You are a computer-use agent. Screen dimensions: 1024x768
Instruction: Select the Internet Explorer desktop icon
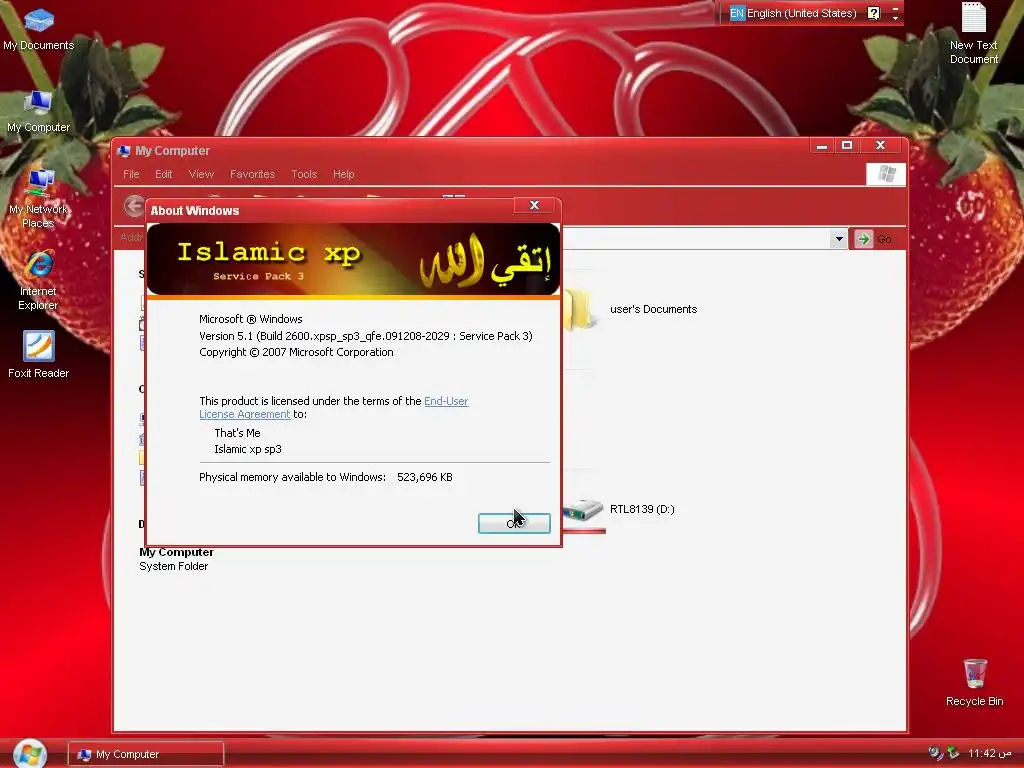coord(39,281)
